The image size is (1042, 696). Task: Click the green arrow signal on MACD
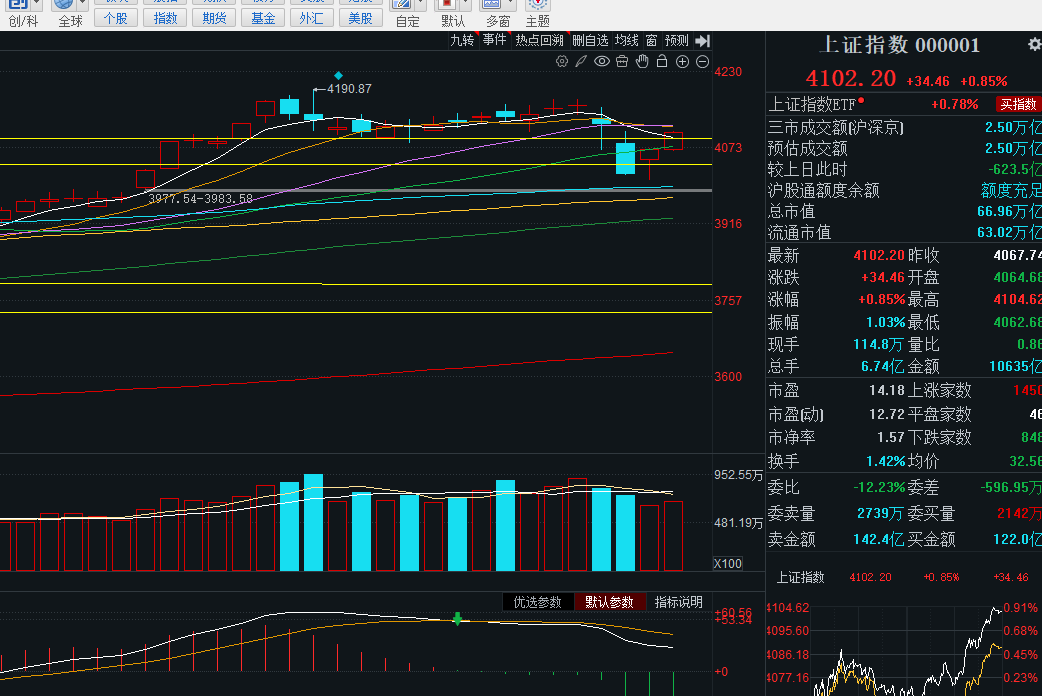click(457, 619)
